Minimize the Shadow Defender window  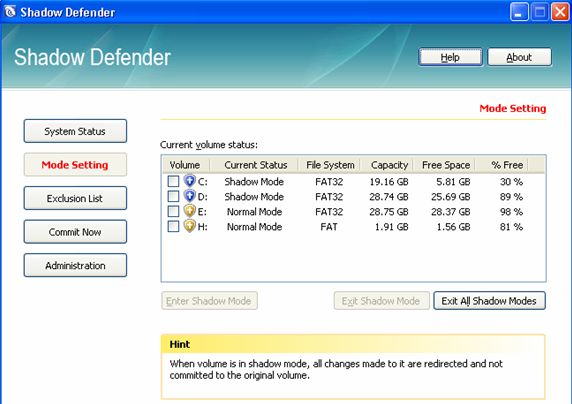point(519,12)
